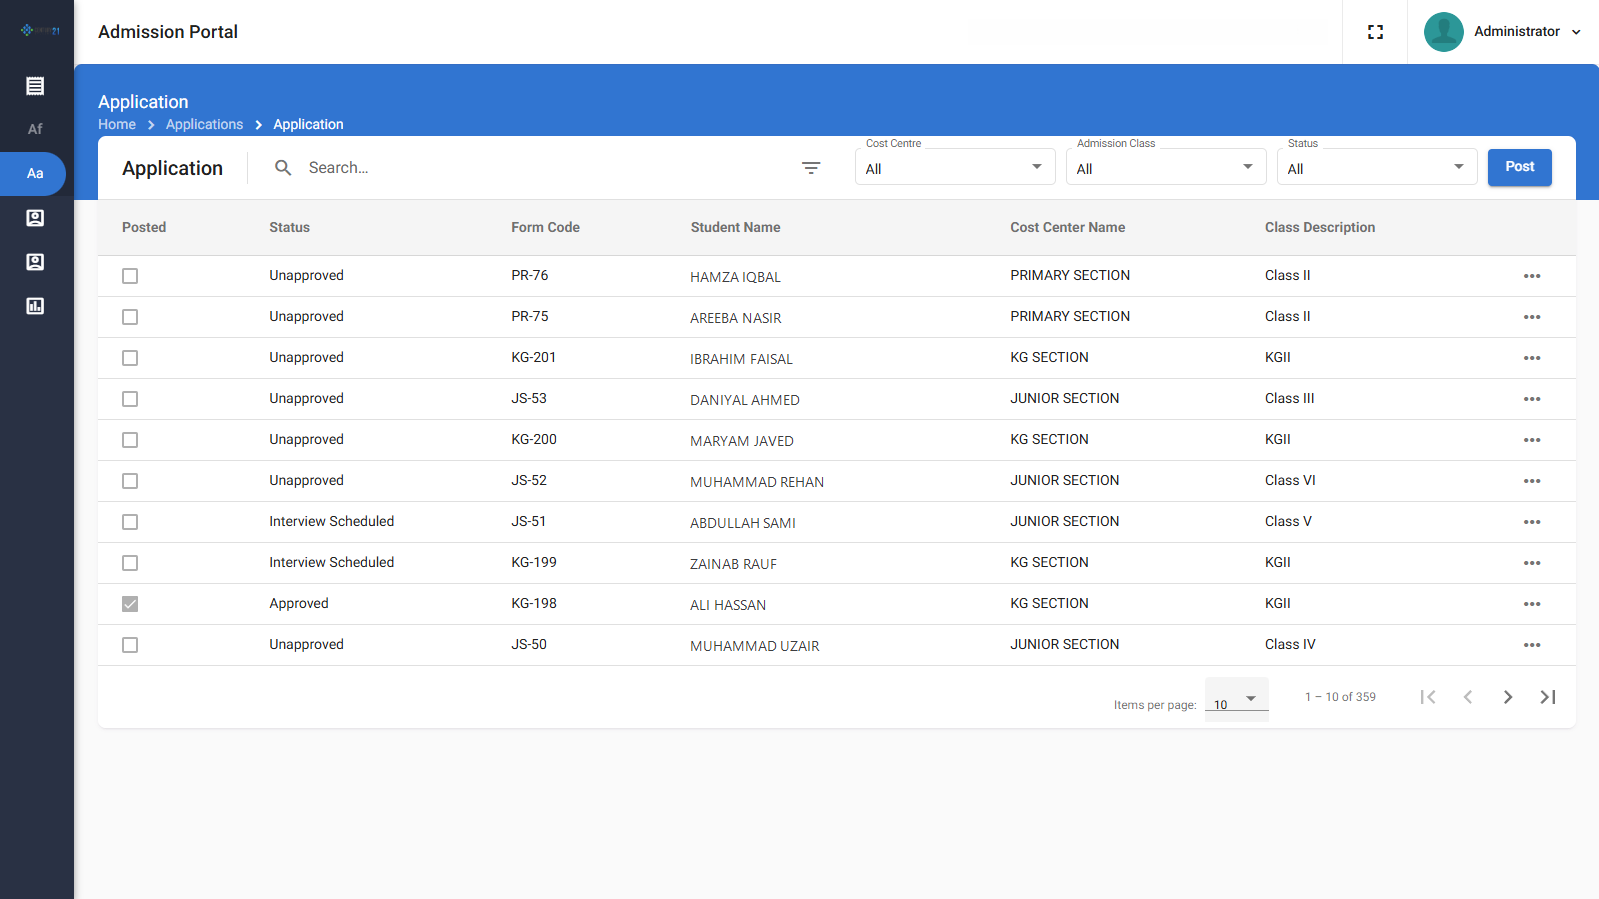
Task: Open the bar chart reports sidebar icon
Action: click(x=35, y=306)
